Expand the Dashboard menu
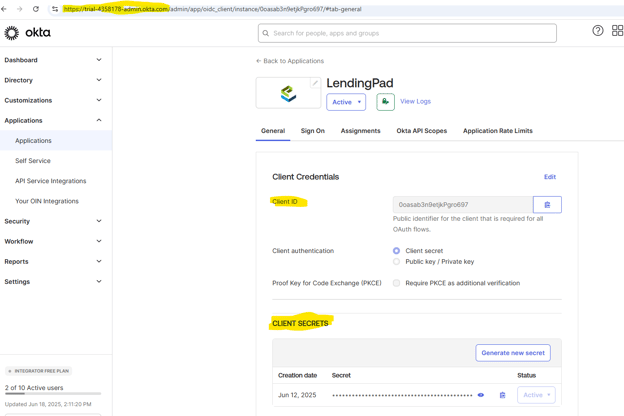This screenshot has width=624, height=416. [53, 60]
